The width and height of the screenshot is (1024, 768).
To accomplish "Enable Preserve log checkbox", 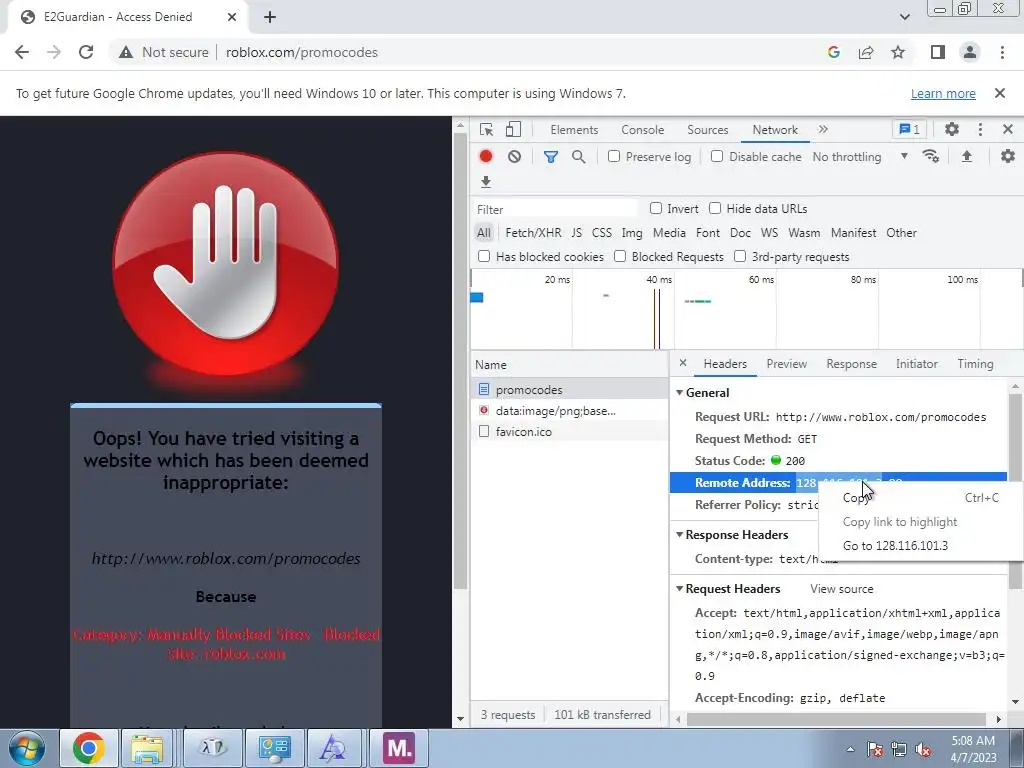I will 614,157.
